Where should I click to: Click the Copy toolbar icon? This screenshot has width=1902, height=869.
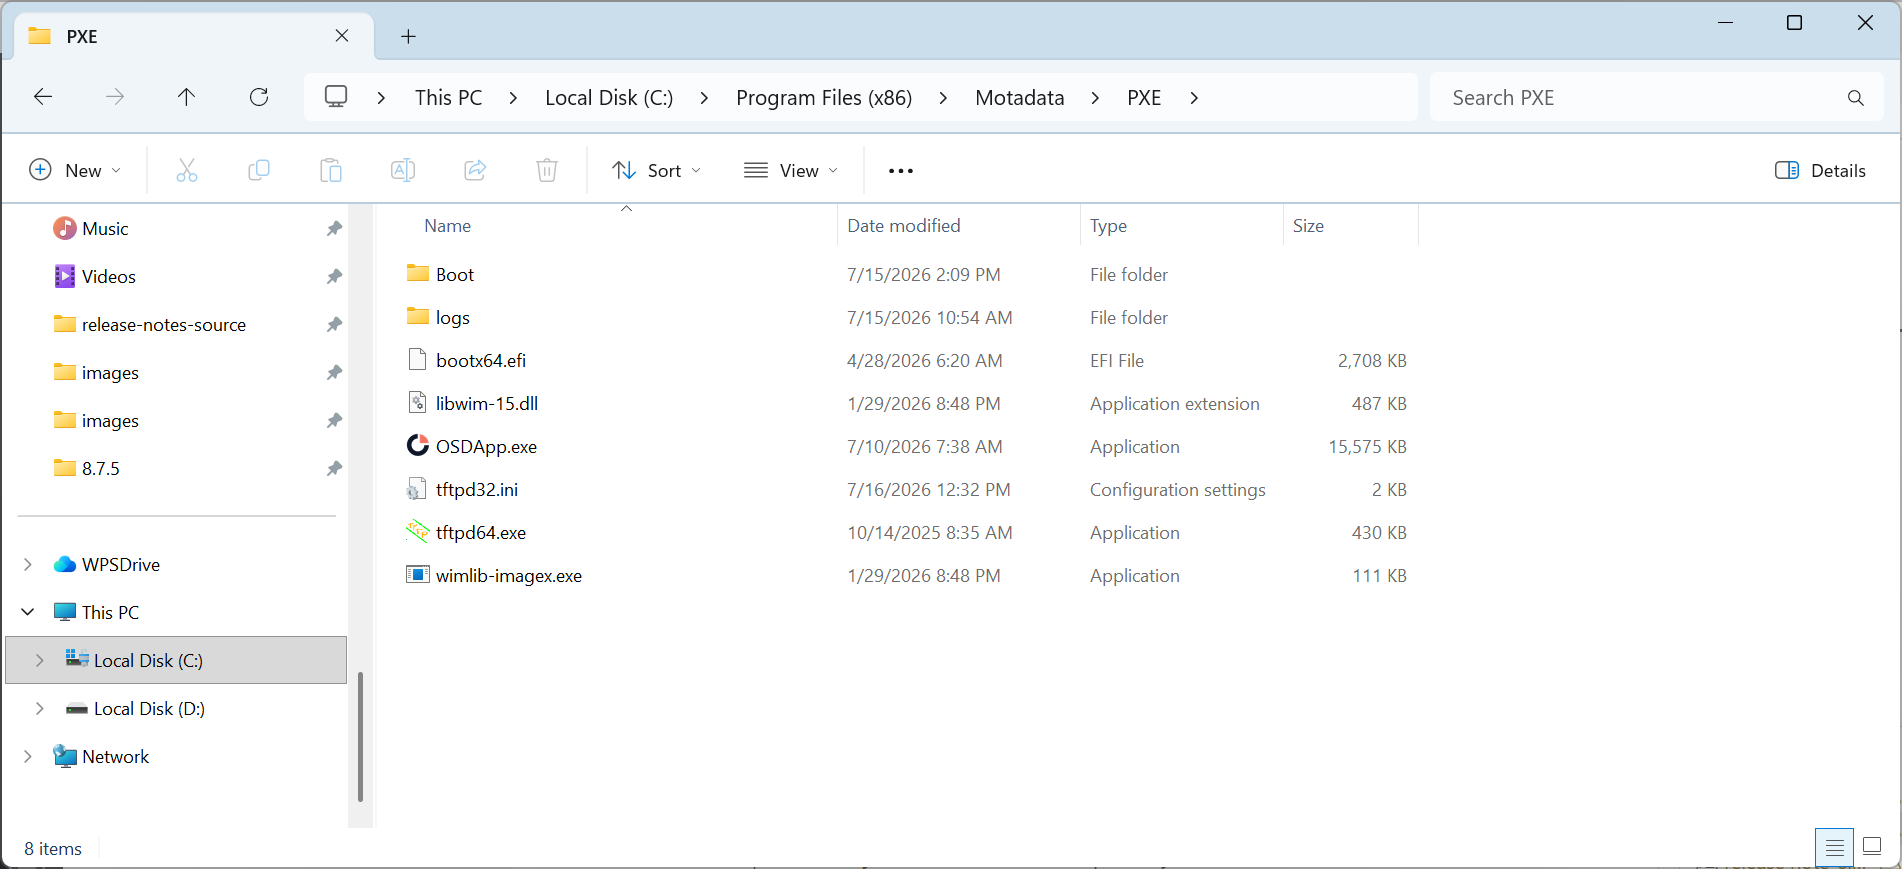tap(259, 170)
